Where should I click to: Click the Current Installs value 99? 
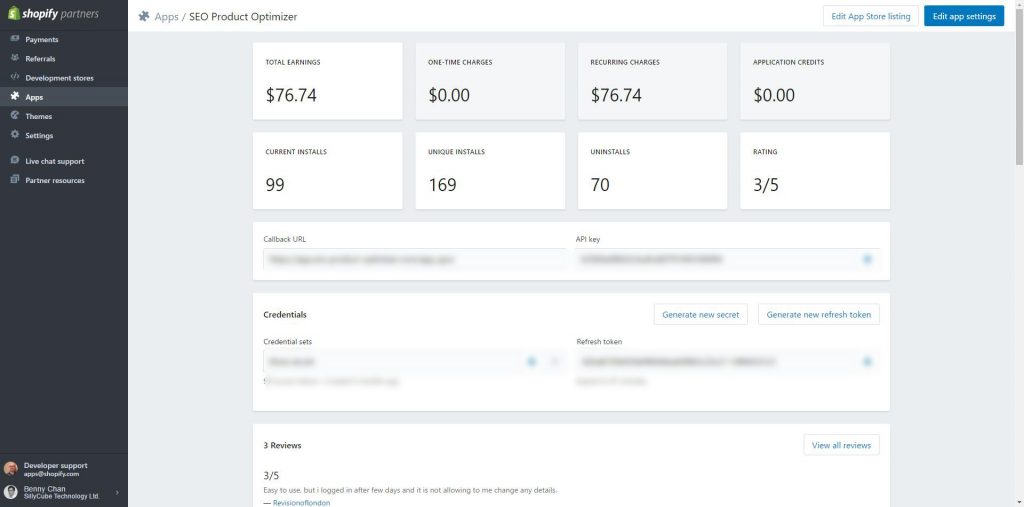pos(275,185)
